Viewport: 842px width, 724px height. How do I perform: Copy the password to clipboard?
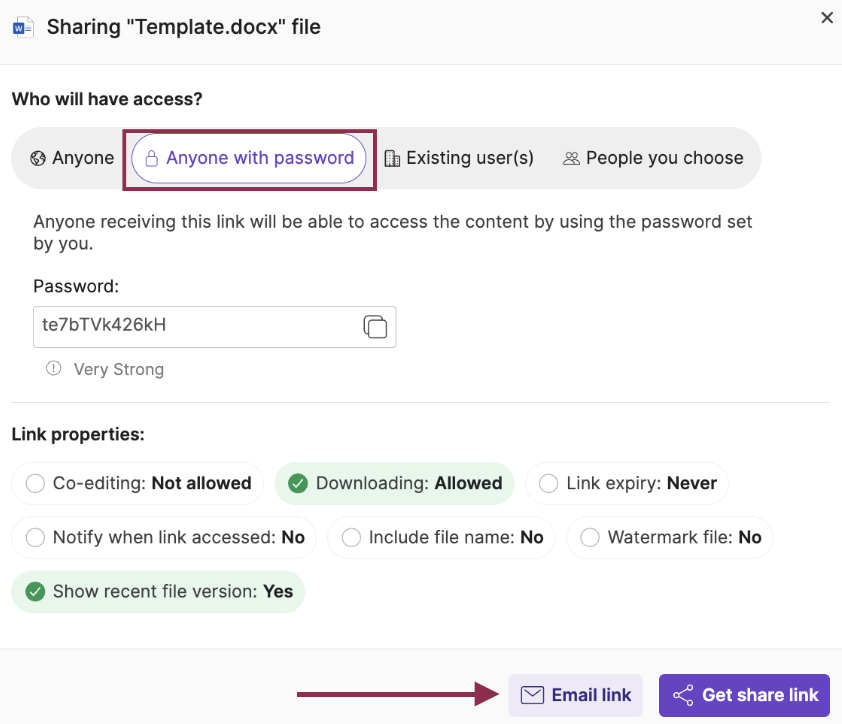coord(375,327)
